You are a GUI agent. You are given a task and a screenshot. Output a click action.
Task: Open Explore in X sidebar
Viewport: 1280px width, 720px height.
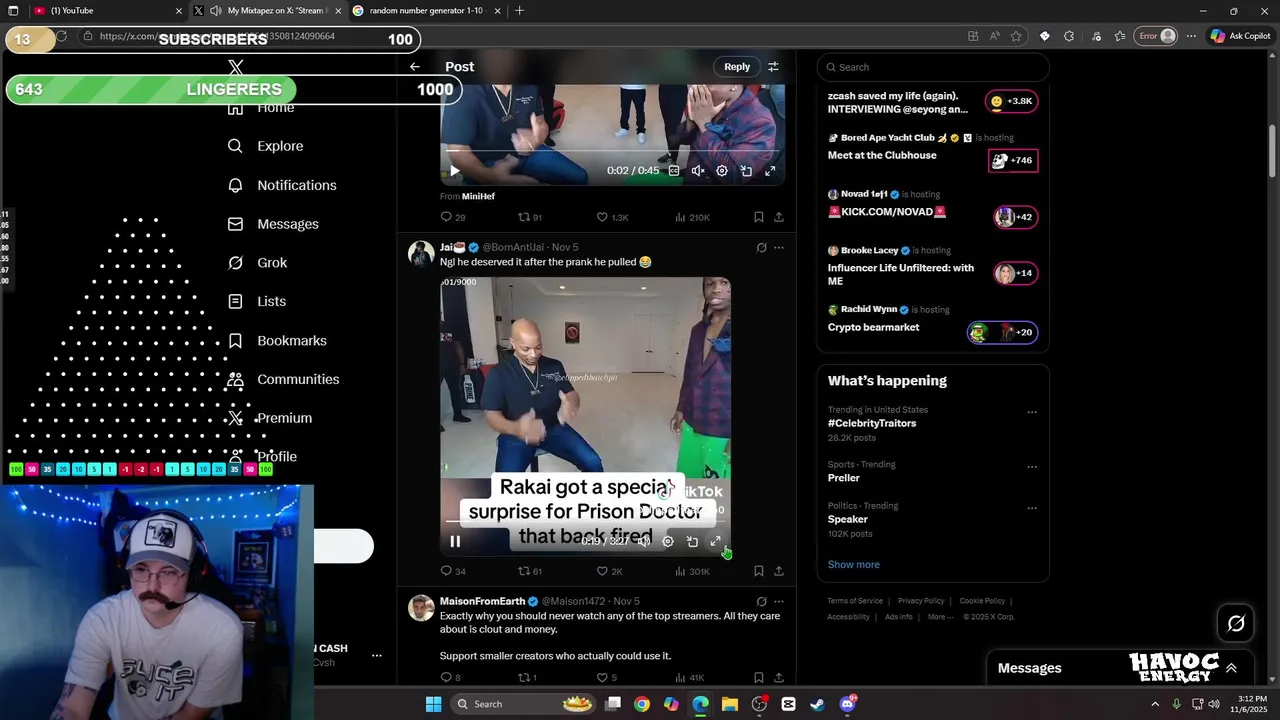pos(266,146)
